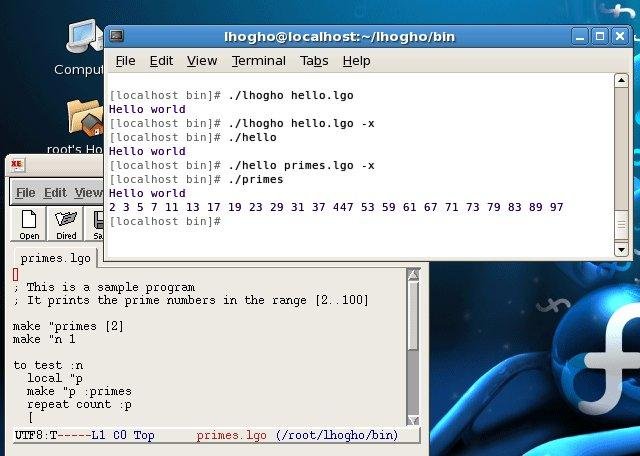The width and height of the screenshot is (640, 456).
Task: Minimize the terminal window
Action: (x=579, y=36)
